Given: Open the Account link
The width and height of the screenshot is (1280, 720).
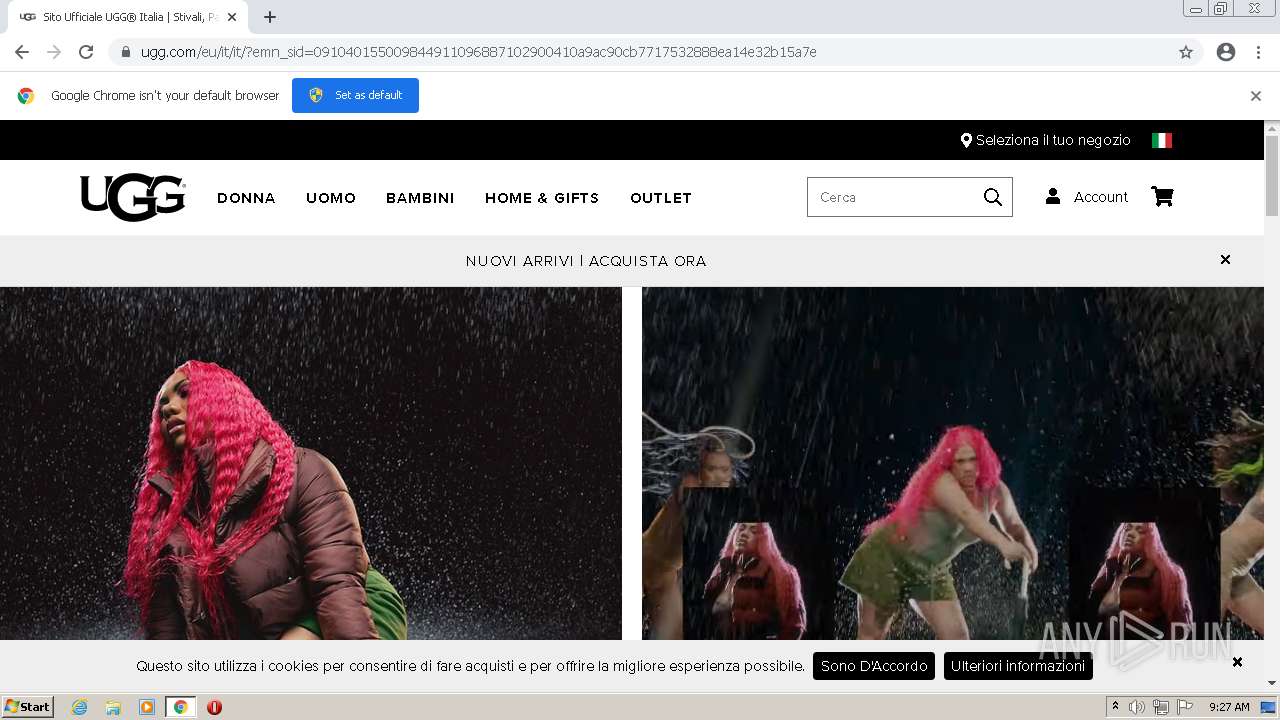Looking at the screenshot, I should (x=1100, y=197).
